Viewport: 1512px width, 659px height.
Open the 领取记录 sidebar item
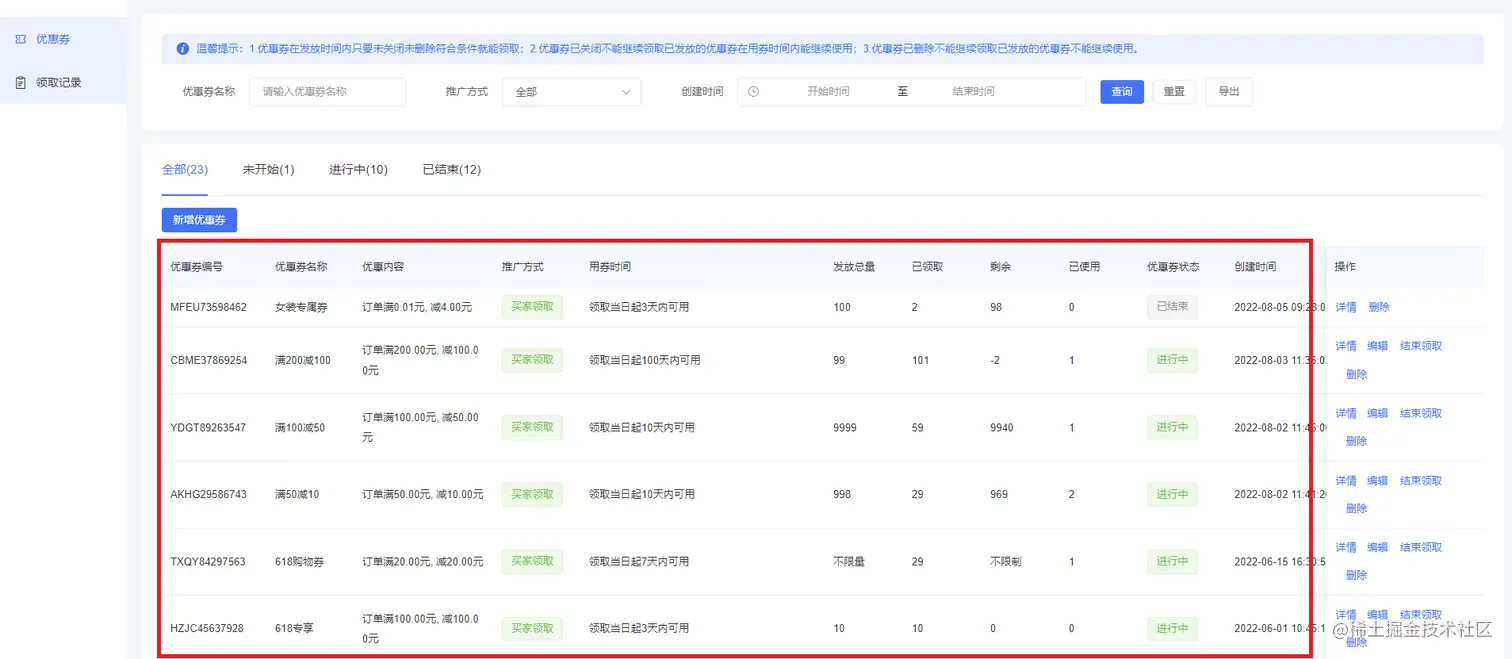coord(63,83)
